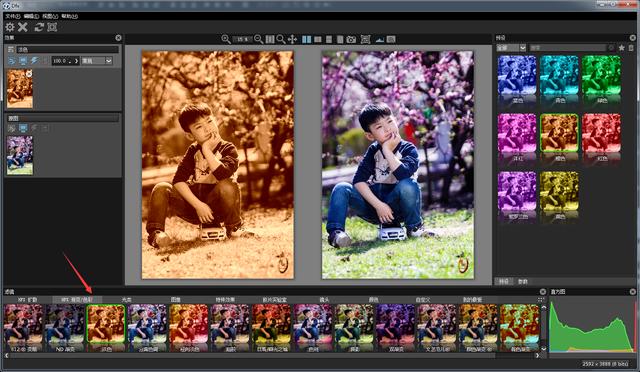The height and width of the screenshot is (372, 640).
Task: Close the filters panel with its X button
Action: click(x=543, y=292)
